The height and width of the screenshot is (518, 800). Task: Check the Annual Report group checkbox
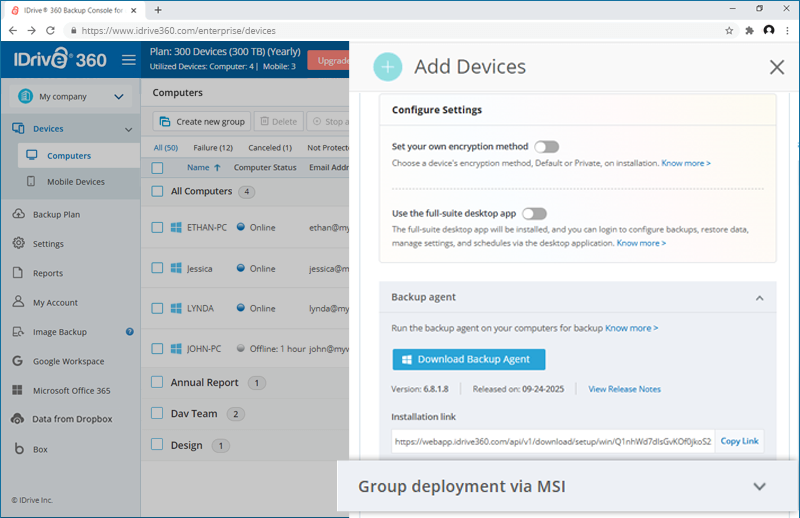[x=157, y=382]
